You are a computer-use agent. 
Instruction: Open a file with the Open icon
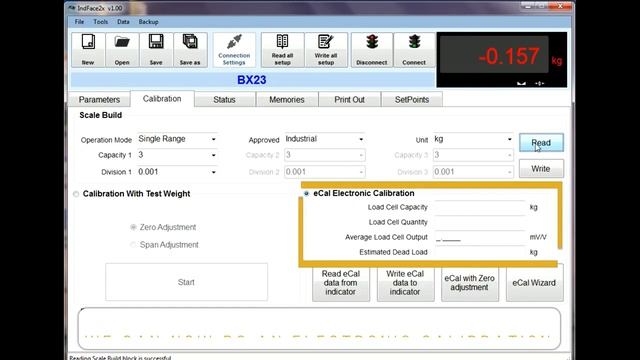(x=122, y=50)
